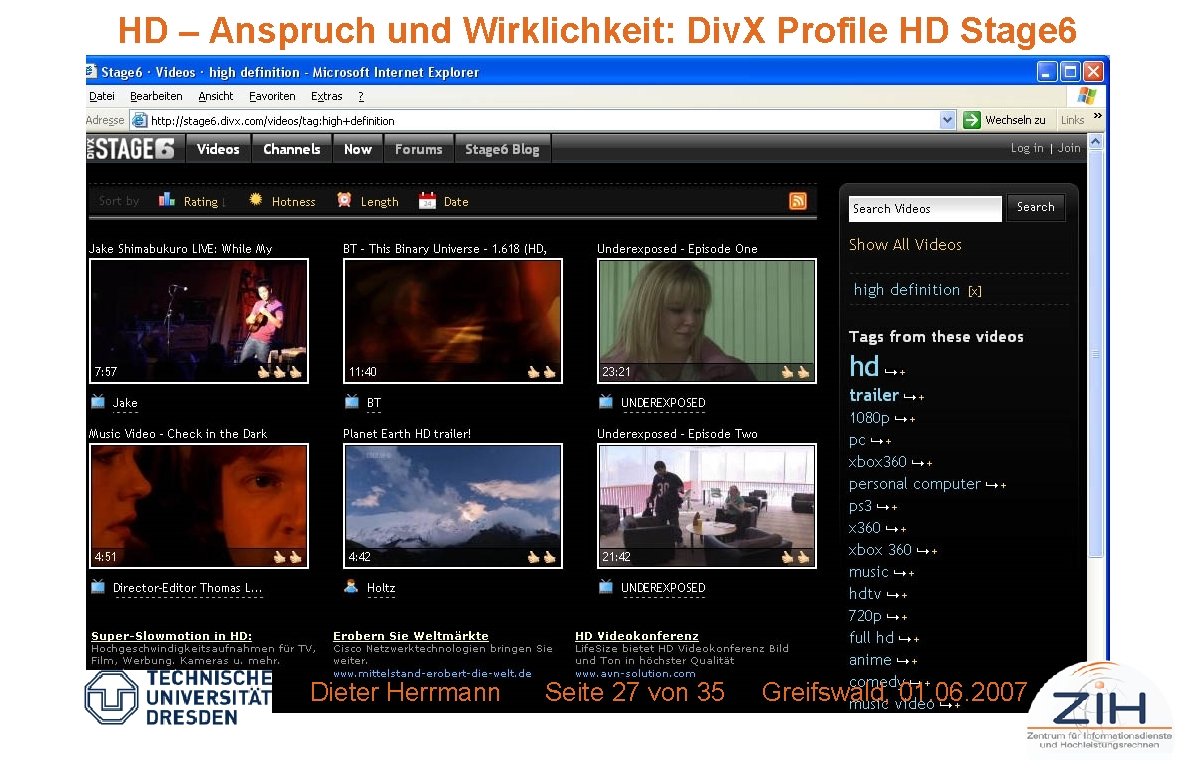
Task: Click the page icon in the address bar
Action: pyautogui.click(x=139, y=120)
